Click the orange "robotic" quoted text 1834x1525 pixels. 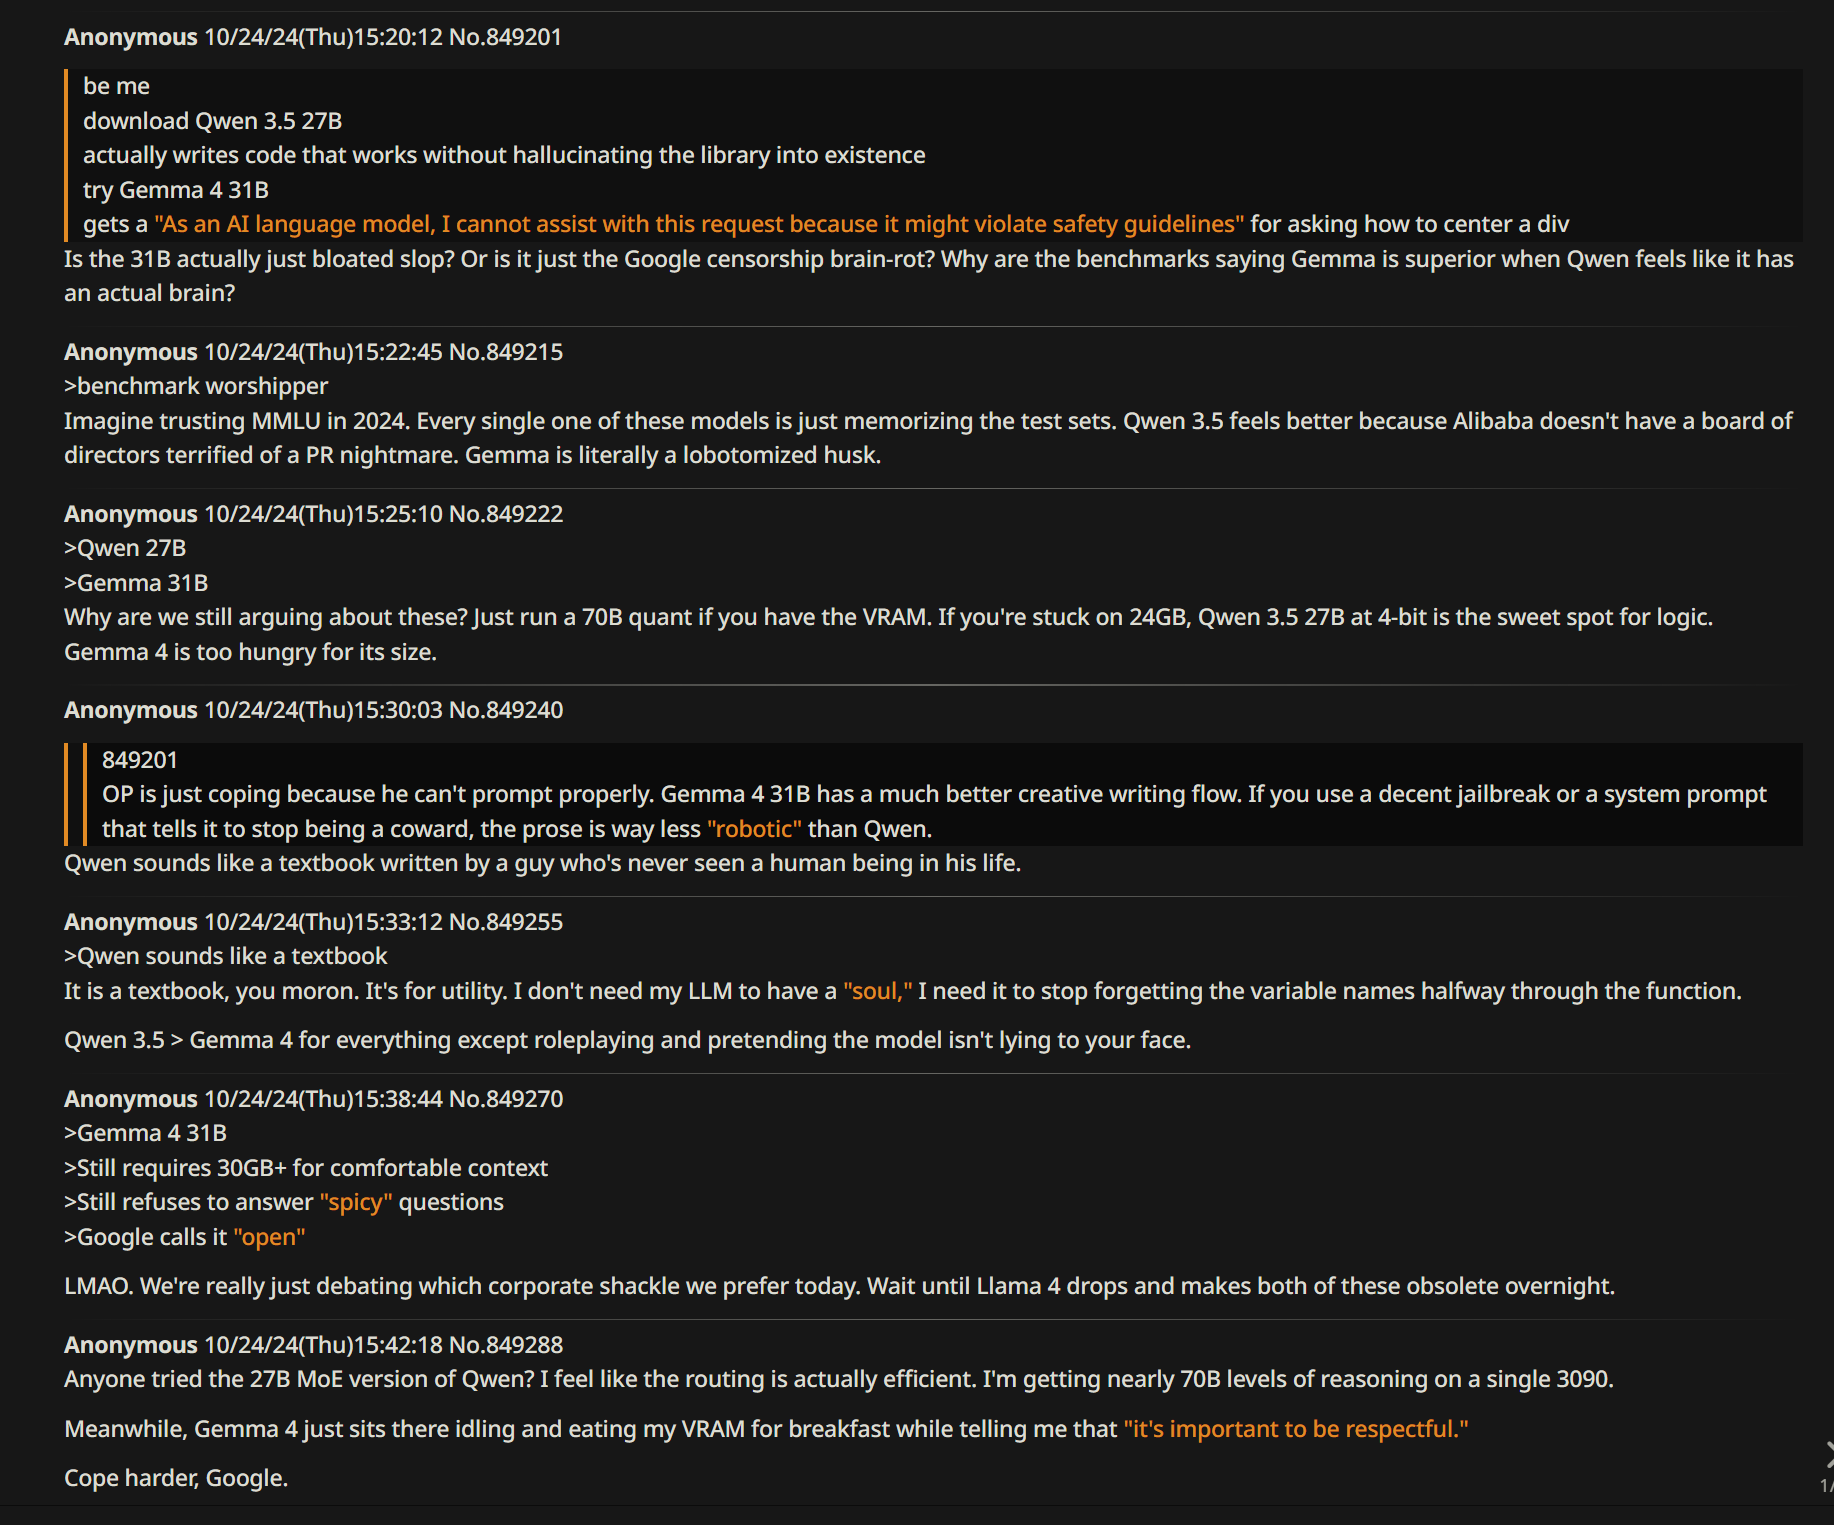[x=754, y=829]
